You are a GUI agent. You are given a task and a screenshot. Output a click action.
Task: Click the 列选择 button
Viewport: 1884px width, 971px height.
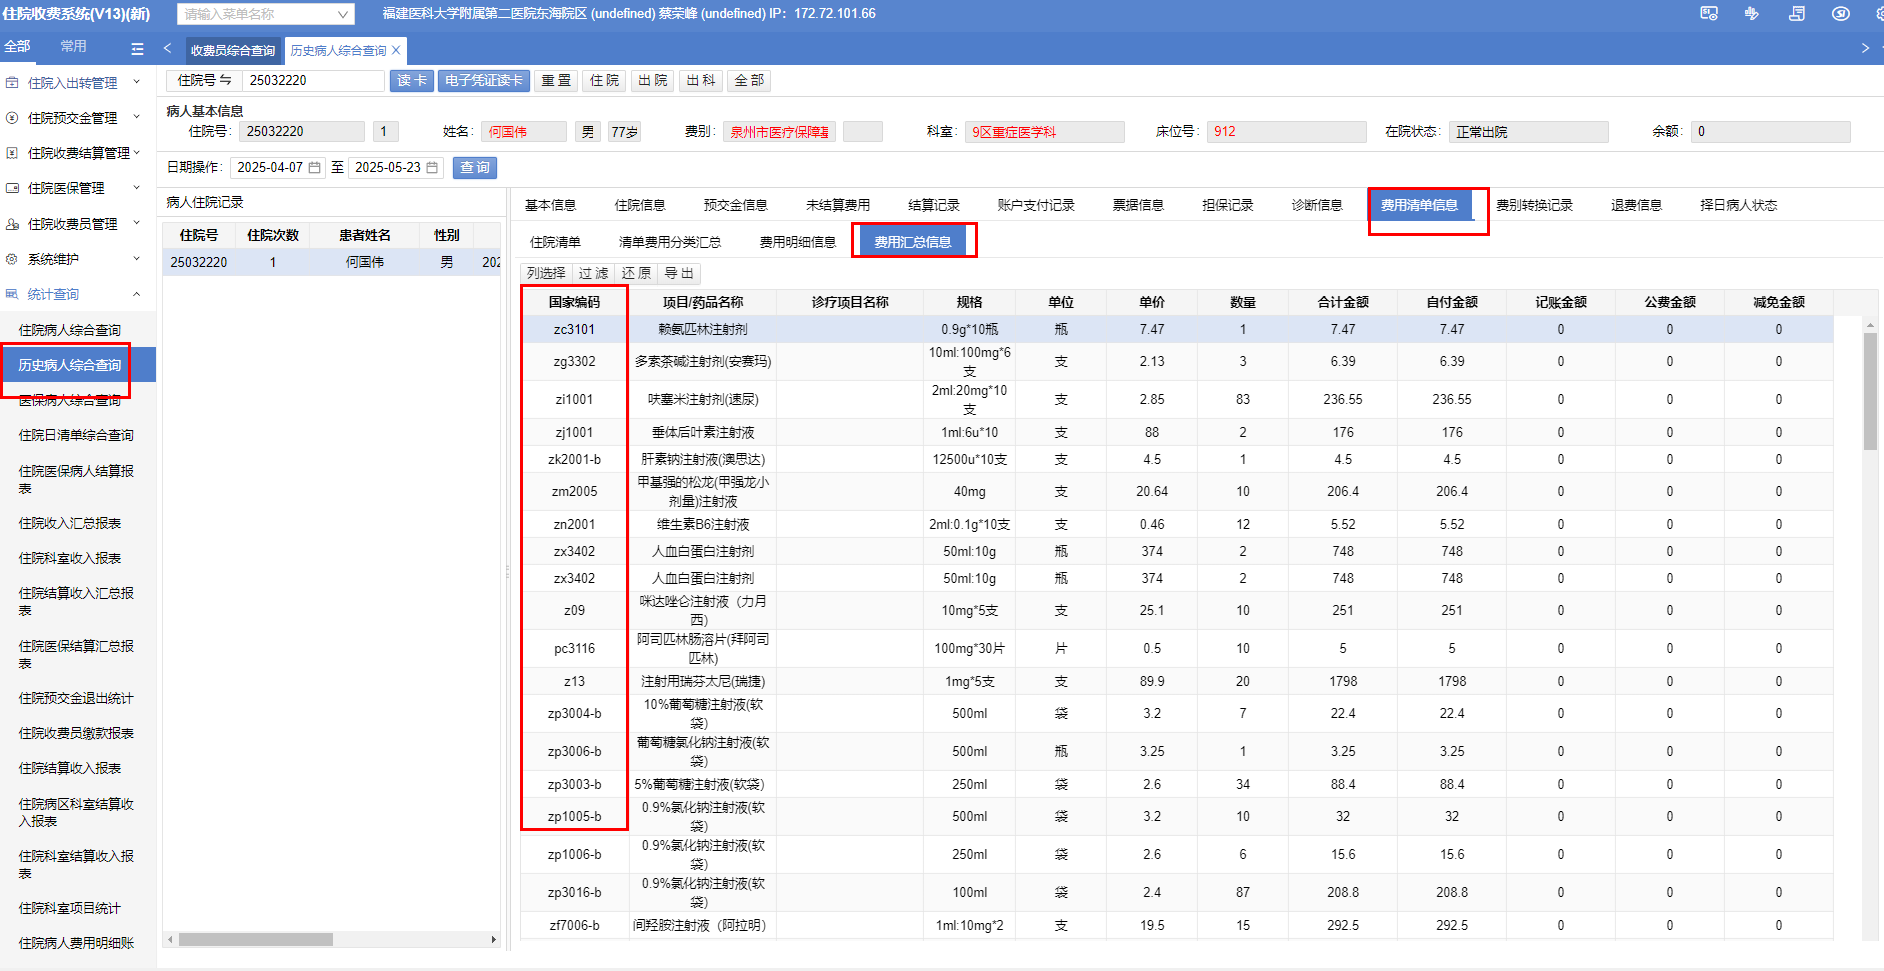[x=546, y=273]
